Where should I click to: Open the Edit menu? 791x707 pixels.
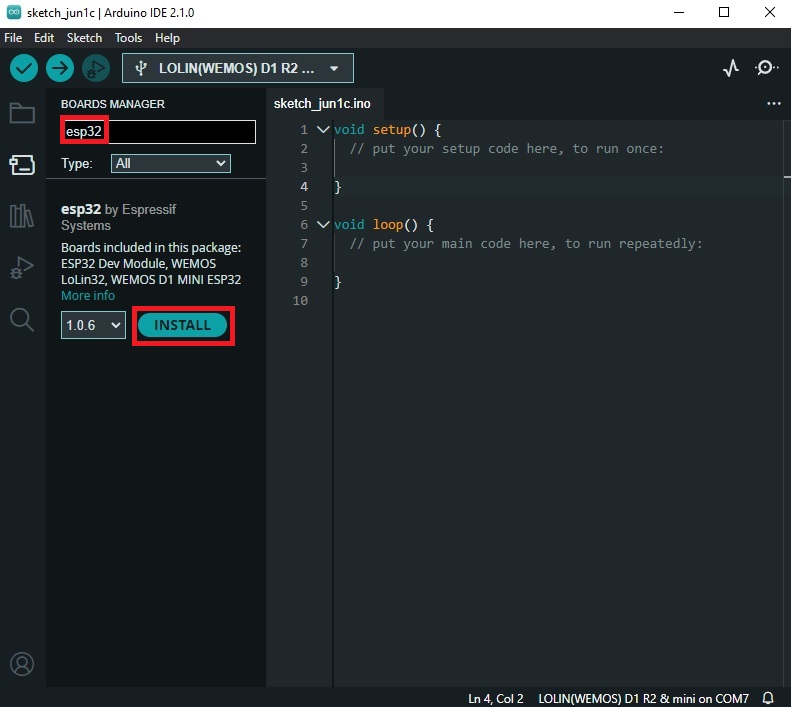pyautogui.click(x=44, y=38)
